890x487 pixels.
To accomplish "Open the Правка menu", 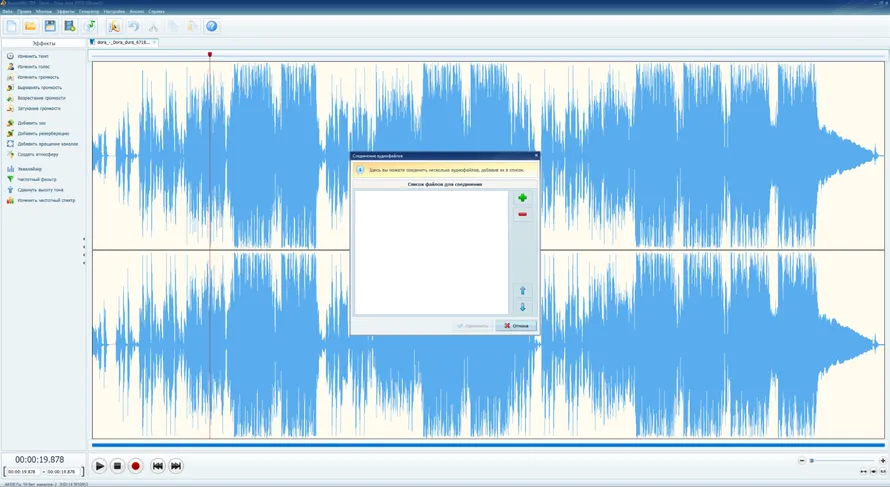I will click(24, 11).
